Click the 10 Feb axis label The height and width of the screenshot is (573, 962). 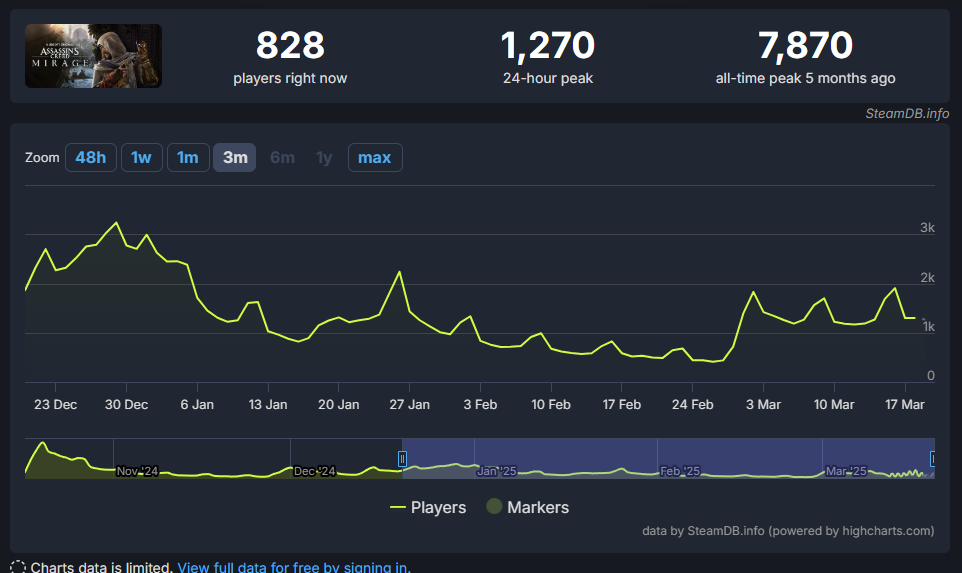click(x=551, y=405)
